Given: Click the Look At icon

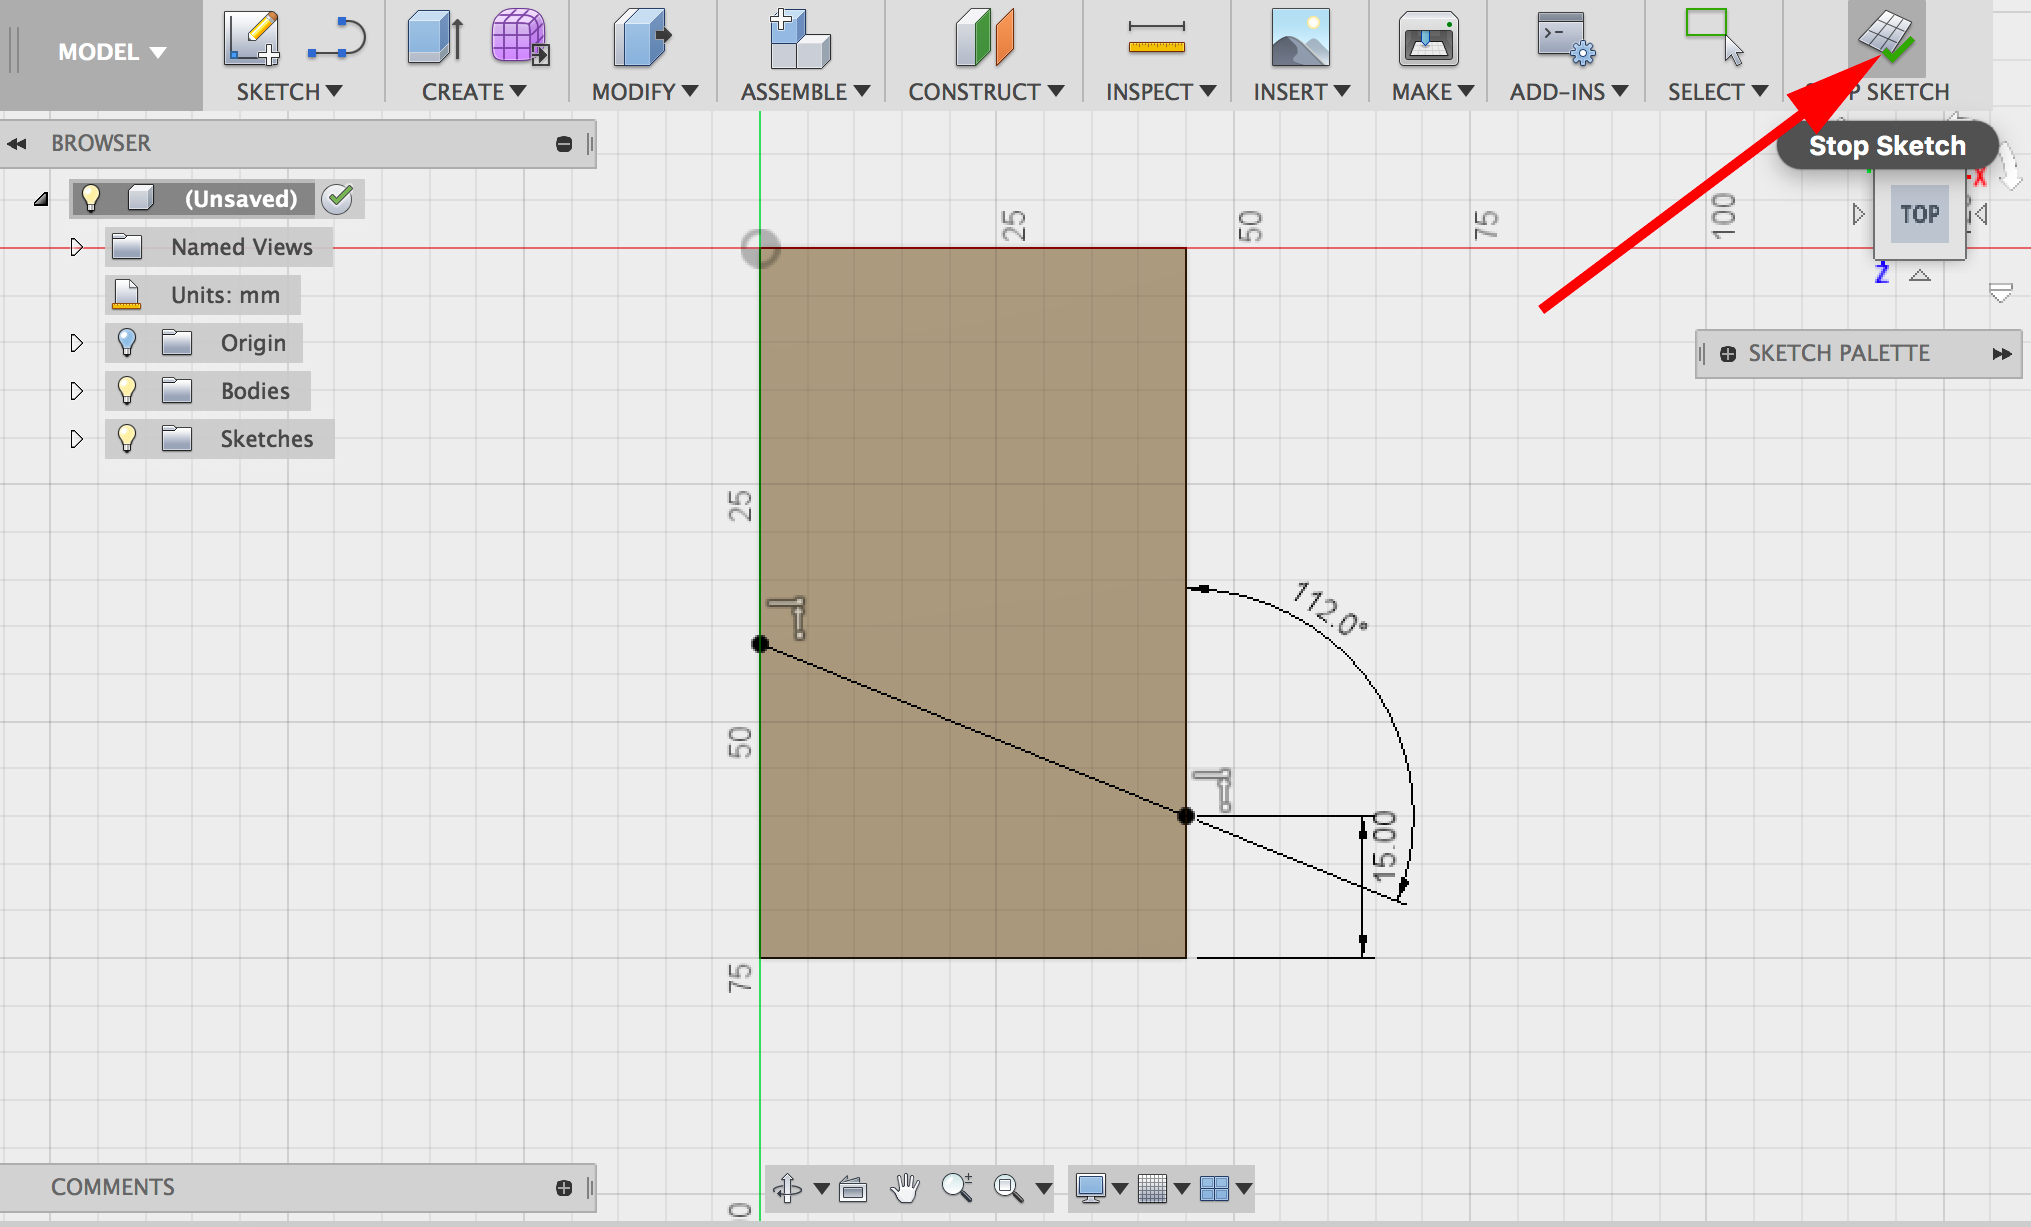Looking at the screenshot, I should (x=853, y=1188).
